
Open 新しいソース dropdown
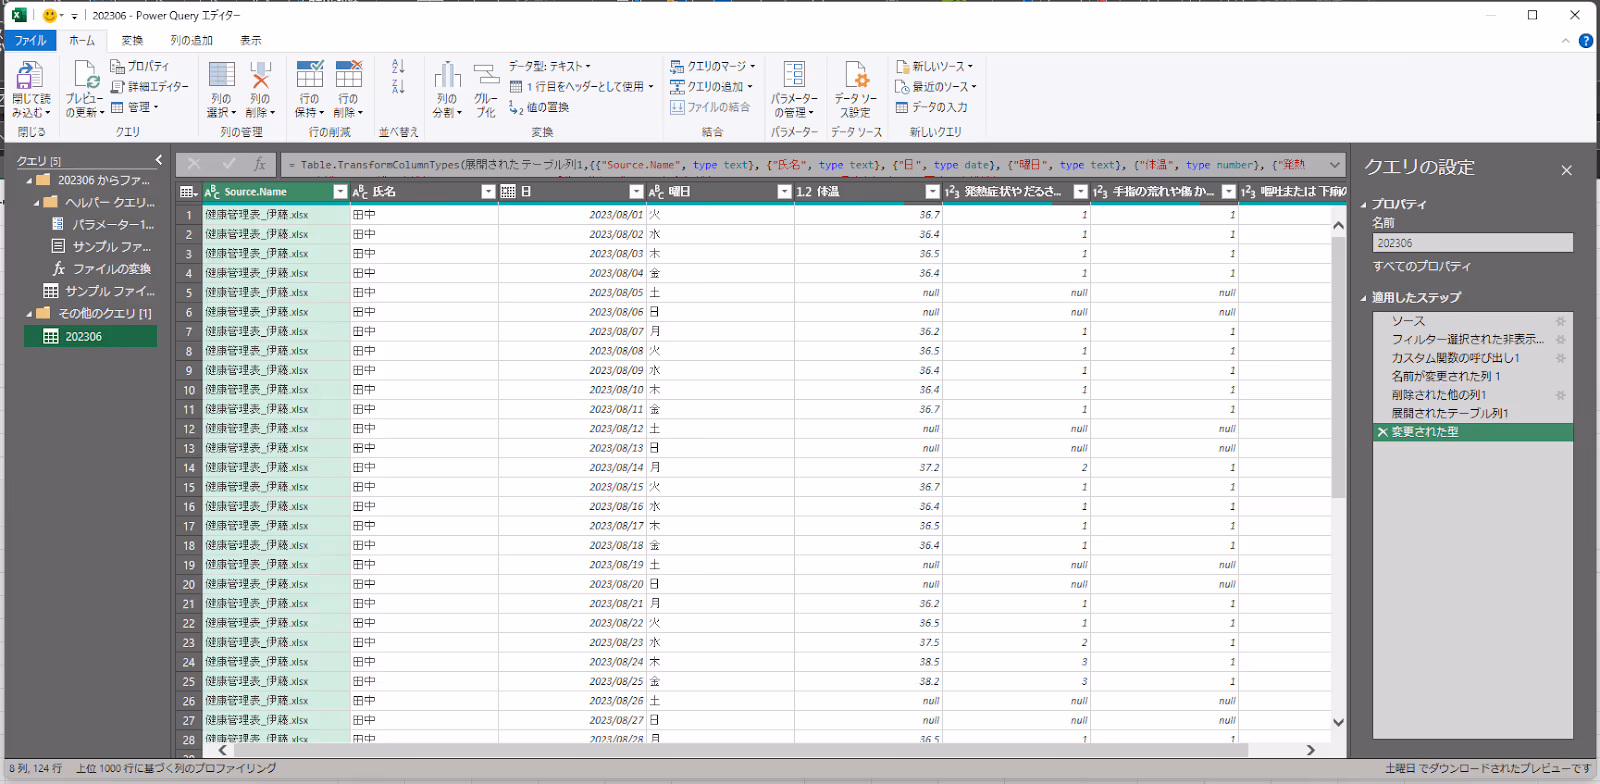[934, 66]
